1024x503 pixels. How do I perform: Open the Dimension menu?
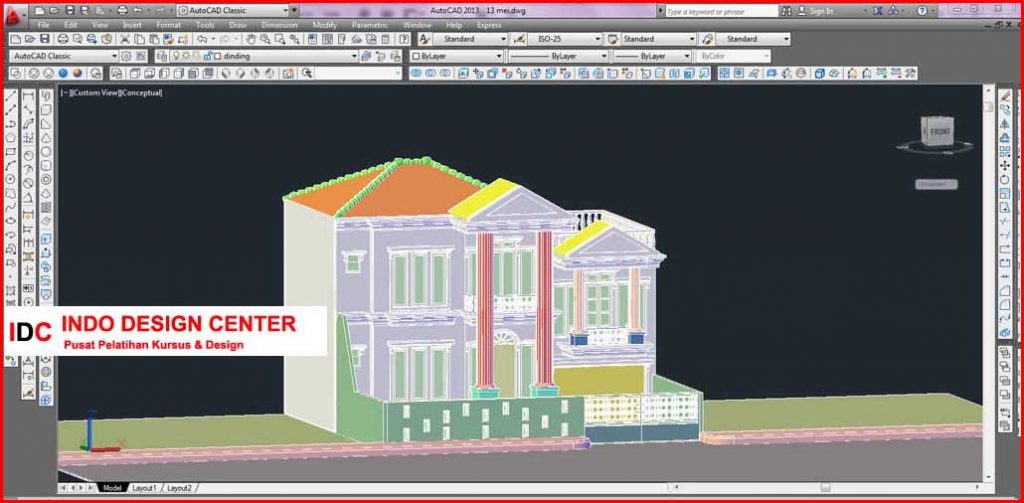279,25
